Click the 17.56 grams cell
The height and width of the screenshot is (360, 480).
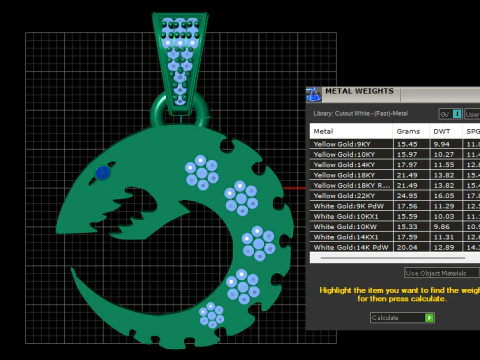pos(411,206)
